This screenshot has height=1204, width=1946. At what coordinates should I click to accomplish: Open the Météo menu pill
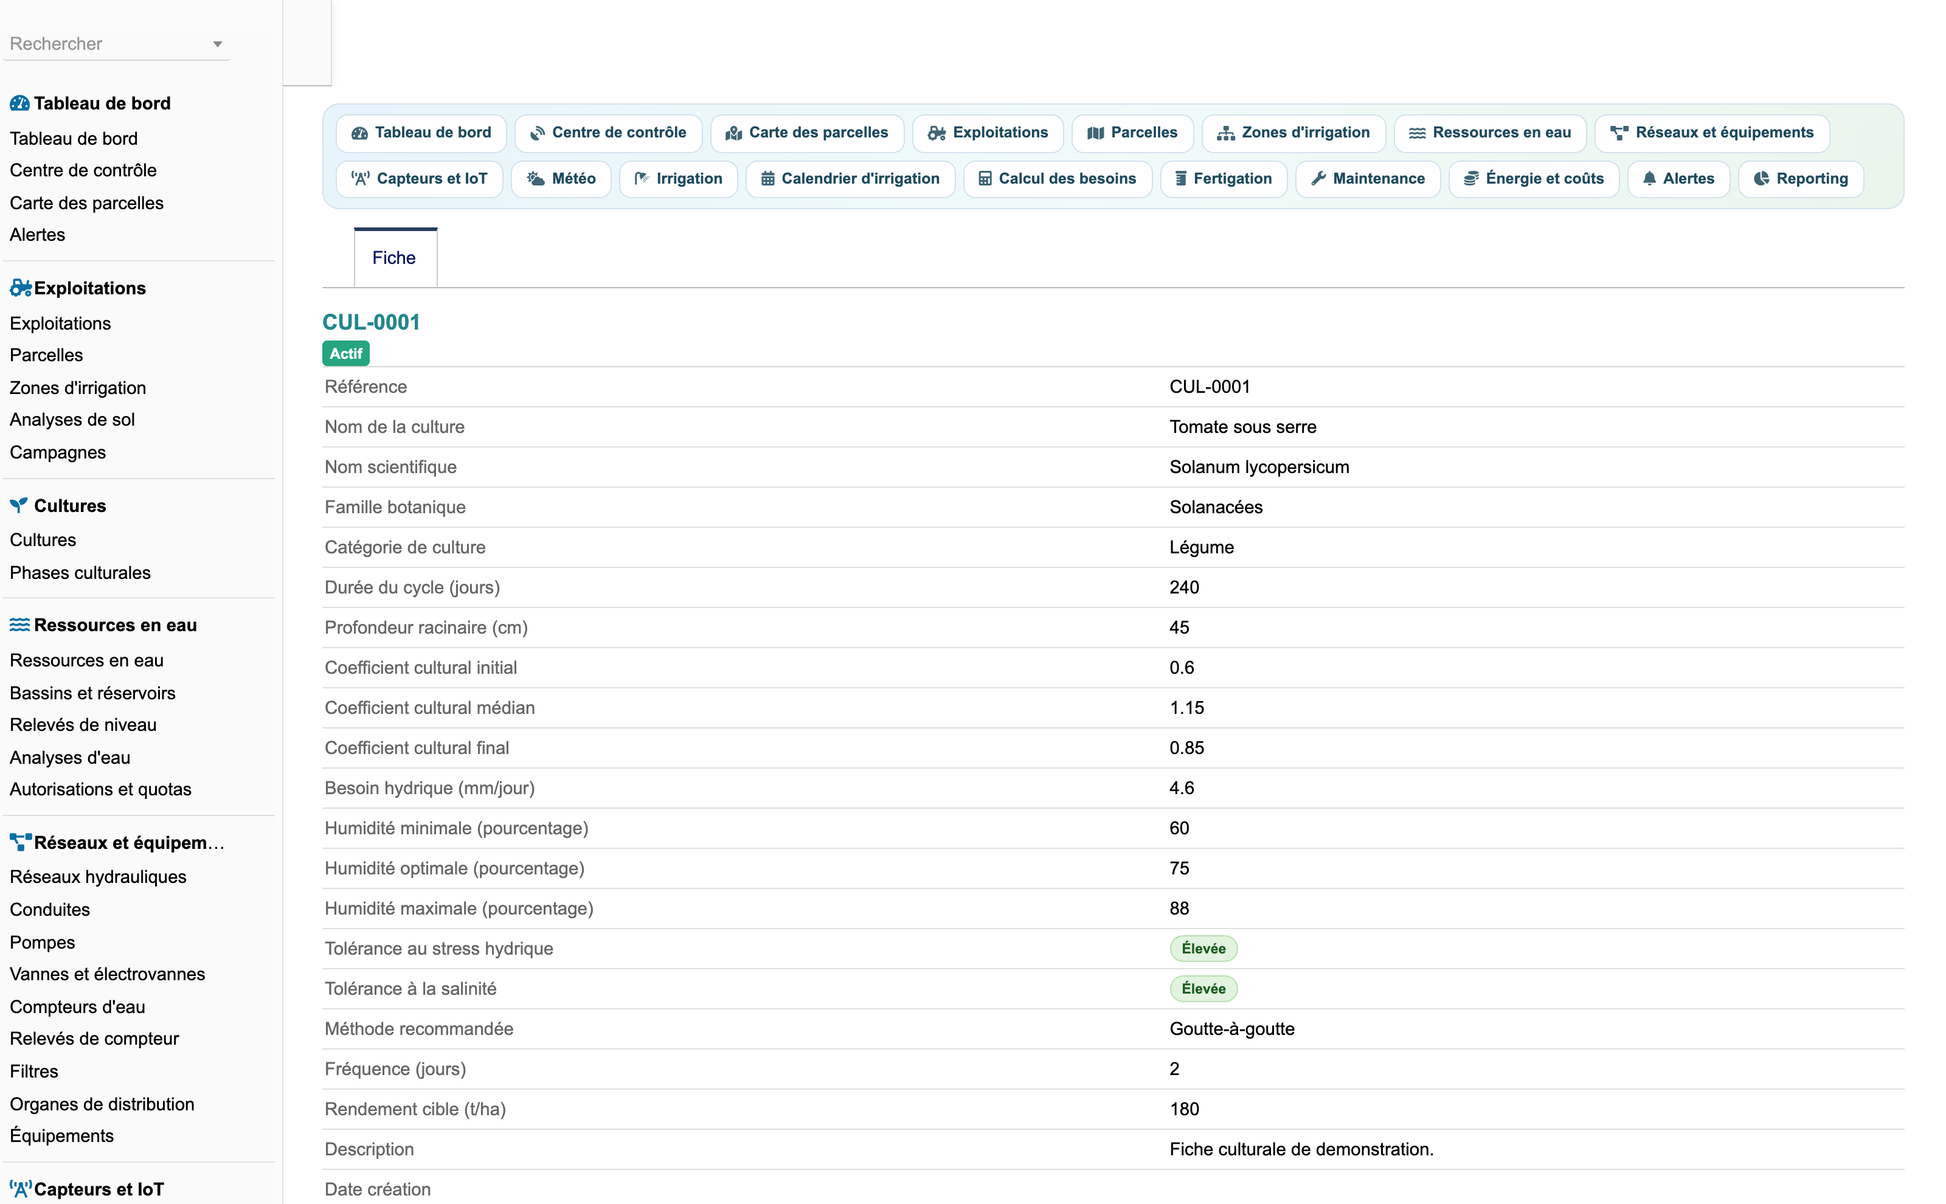[561, 179]
